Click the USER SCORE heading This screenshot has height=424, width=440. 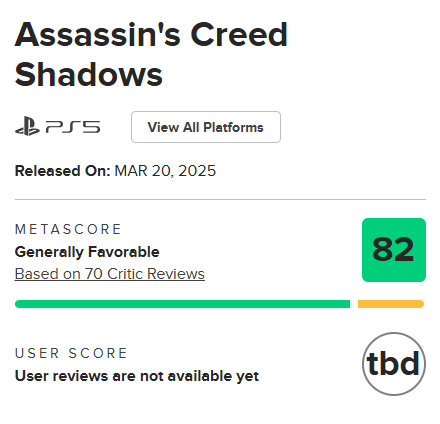pyautogui.click(x=71, y=353)
